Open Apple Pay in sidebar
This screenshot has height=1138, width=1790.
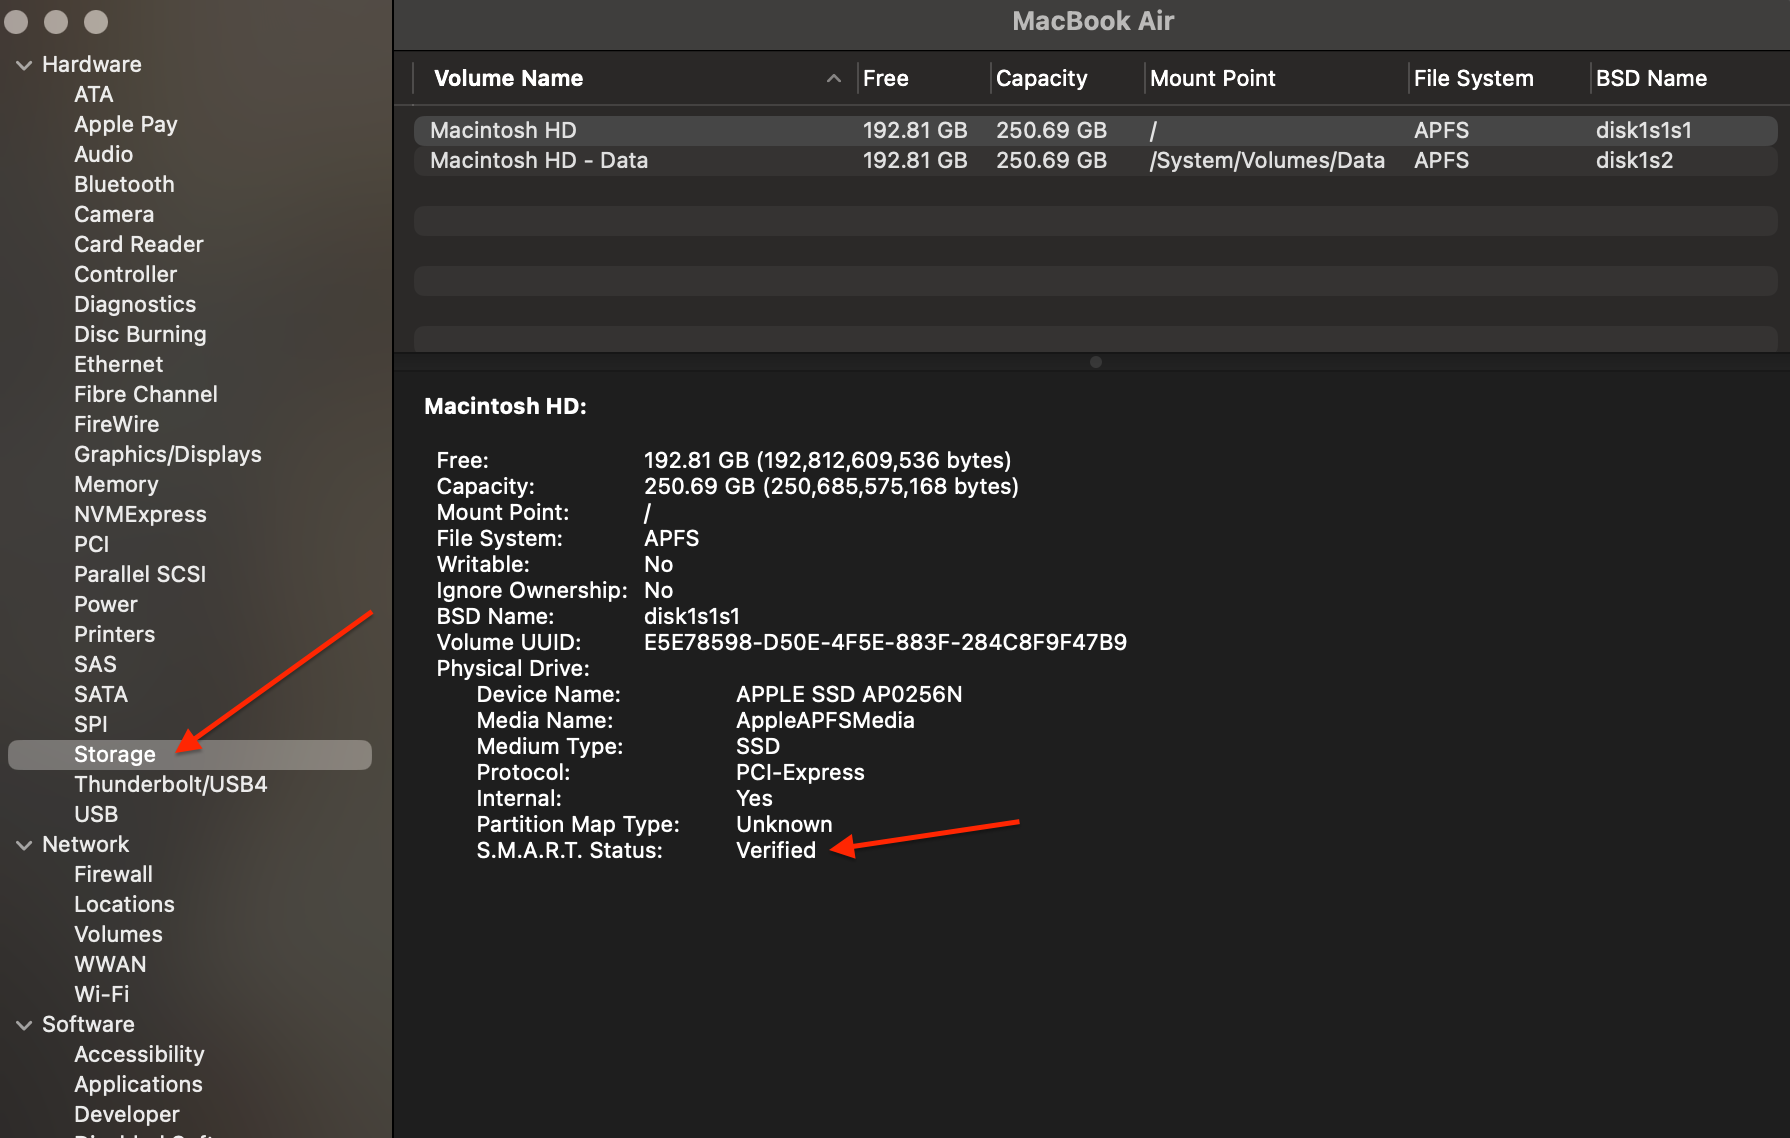(x=126, y=124)
